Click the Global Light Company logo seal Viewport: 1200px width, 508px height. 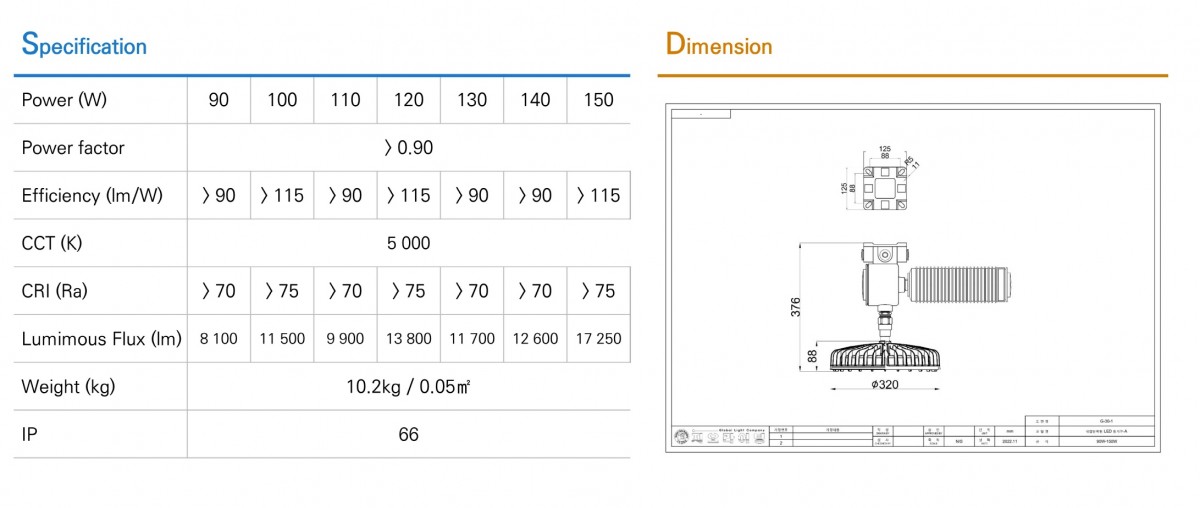pyautogui.click(x=681, y=437)
